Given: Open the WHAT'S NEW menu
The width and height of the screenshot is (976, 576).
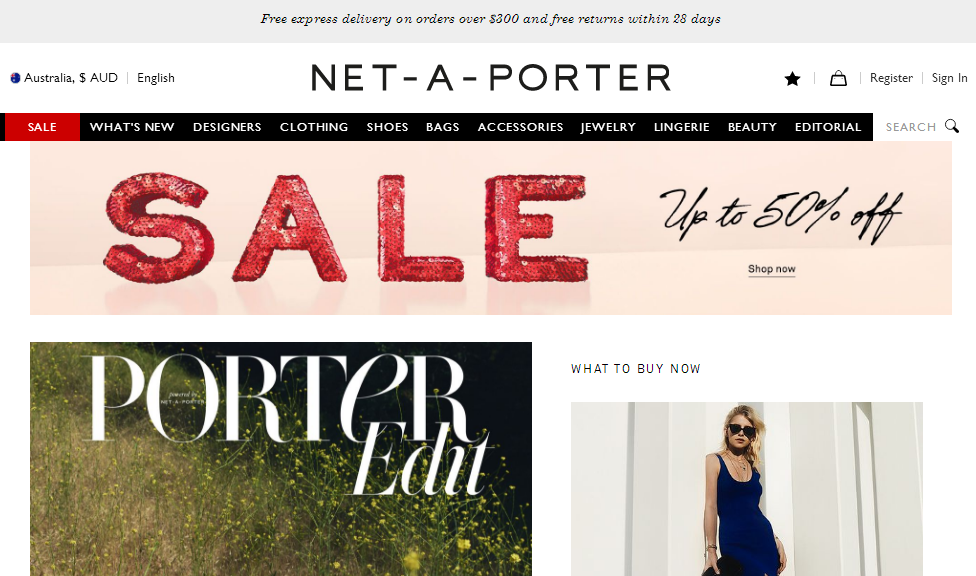Looking at the screenshot, I should coord(132,127).
